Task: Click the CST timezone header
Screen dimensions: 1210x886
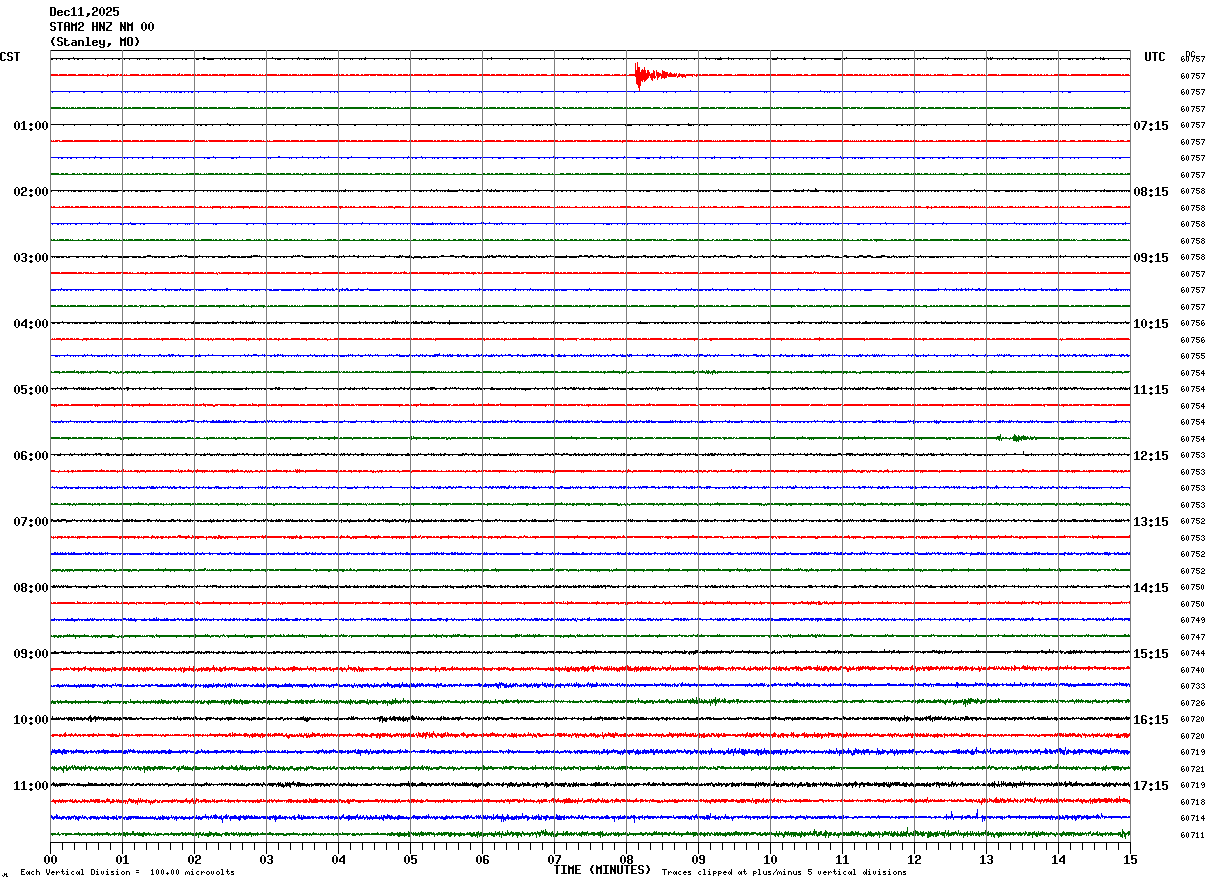Action: pyautogui.click(x=10, y=57)
